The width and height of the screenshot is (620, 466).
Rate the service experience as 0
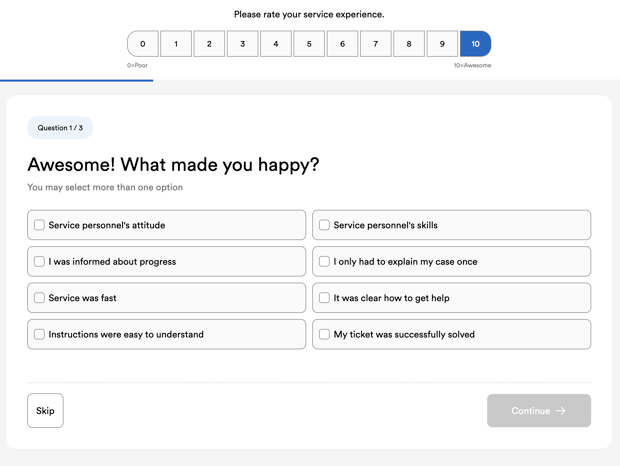(x=143, y=44)
